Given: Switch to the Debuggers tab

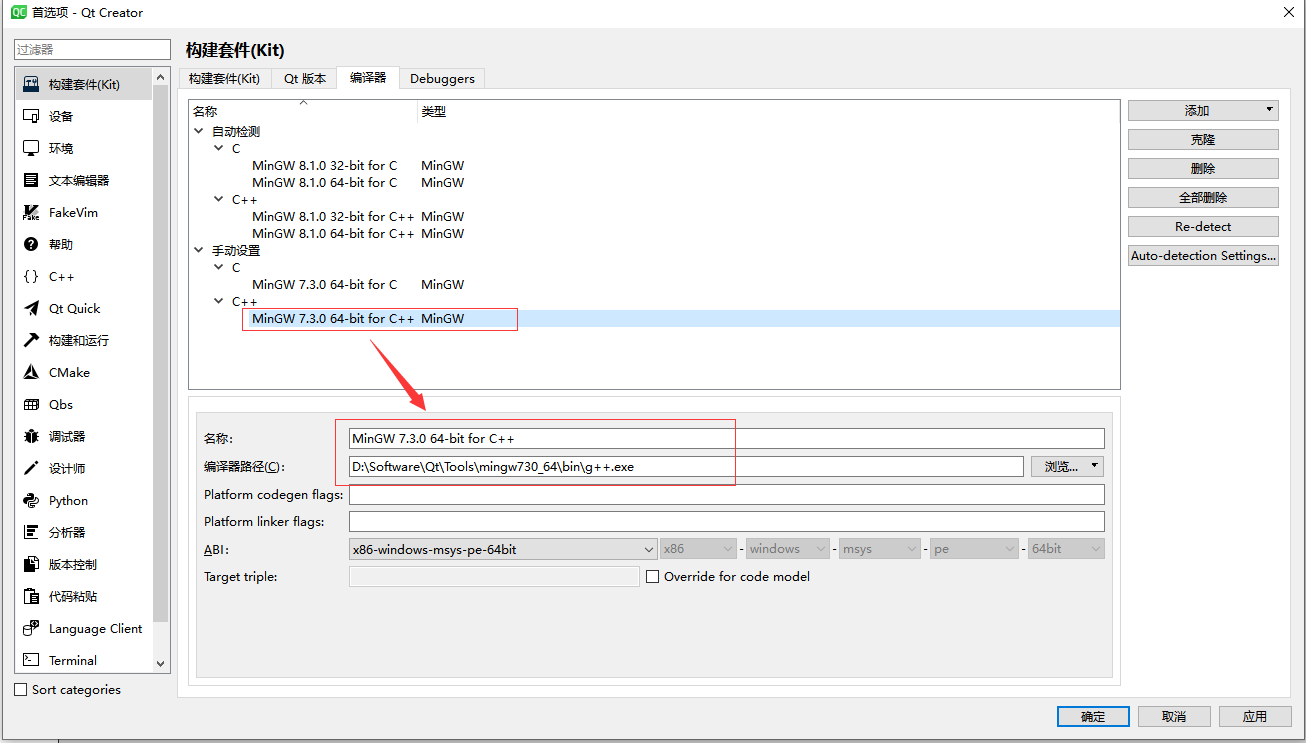Looking at the screenshot, I should [442, 78].
